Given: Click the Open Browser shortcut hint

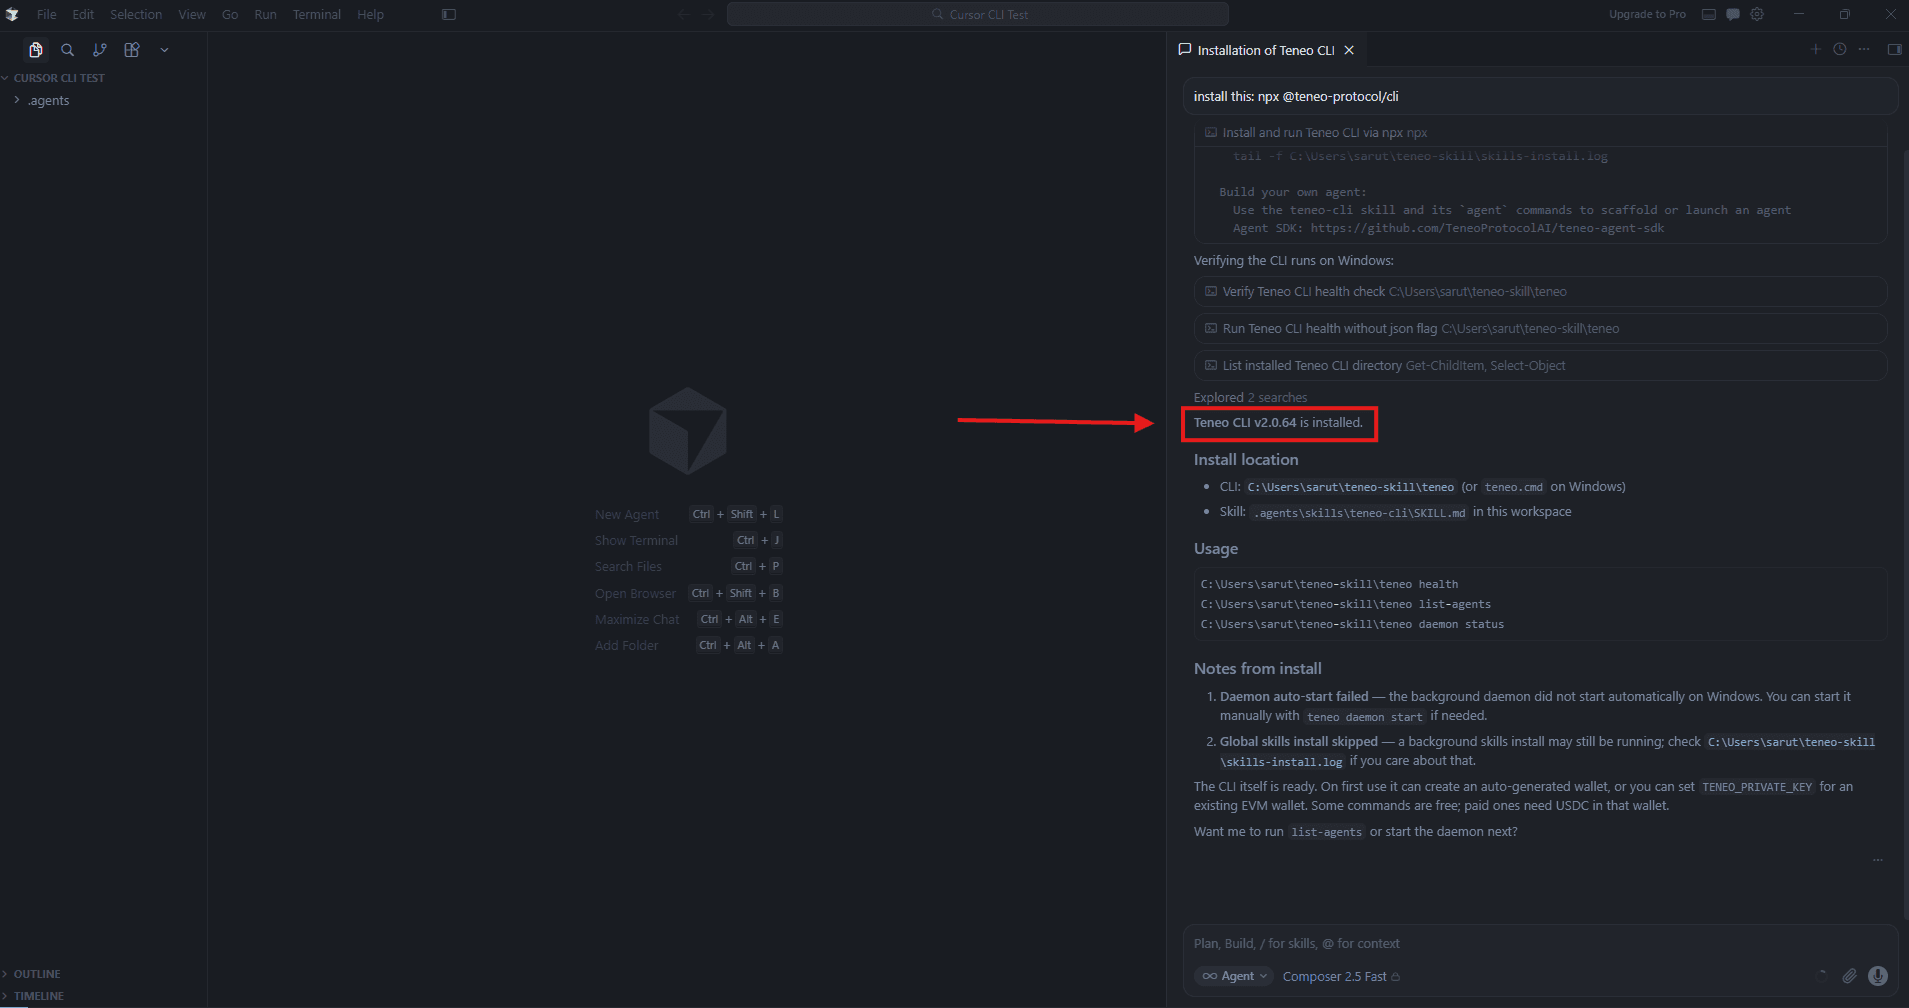Looking at the screenshot, I should pyautogui.click(x=688, y=594).
